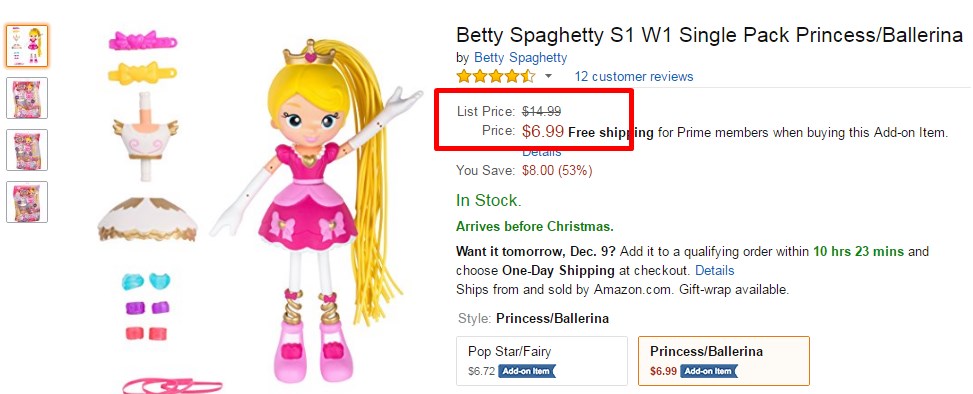Click the pink hair clip accessory image

(143, 41)
